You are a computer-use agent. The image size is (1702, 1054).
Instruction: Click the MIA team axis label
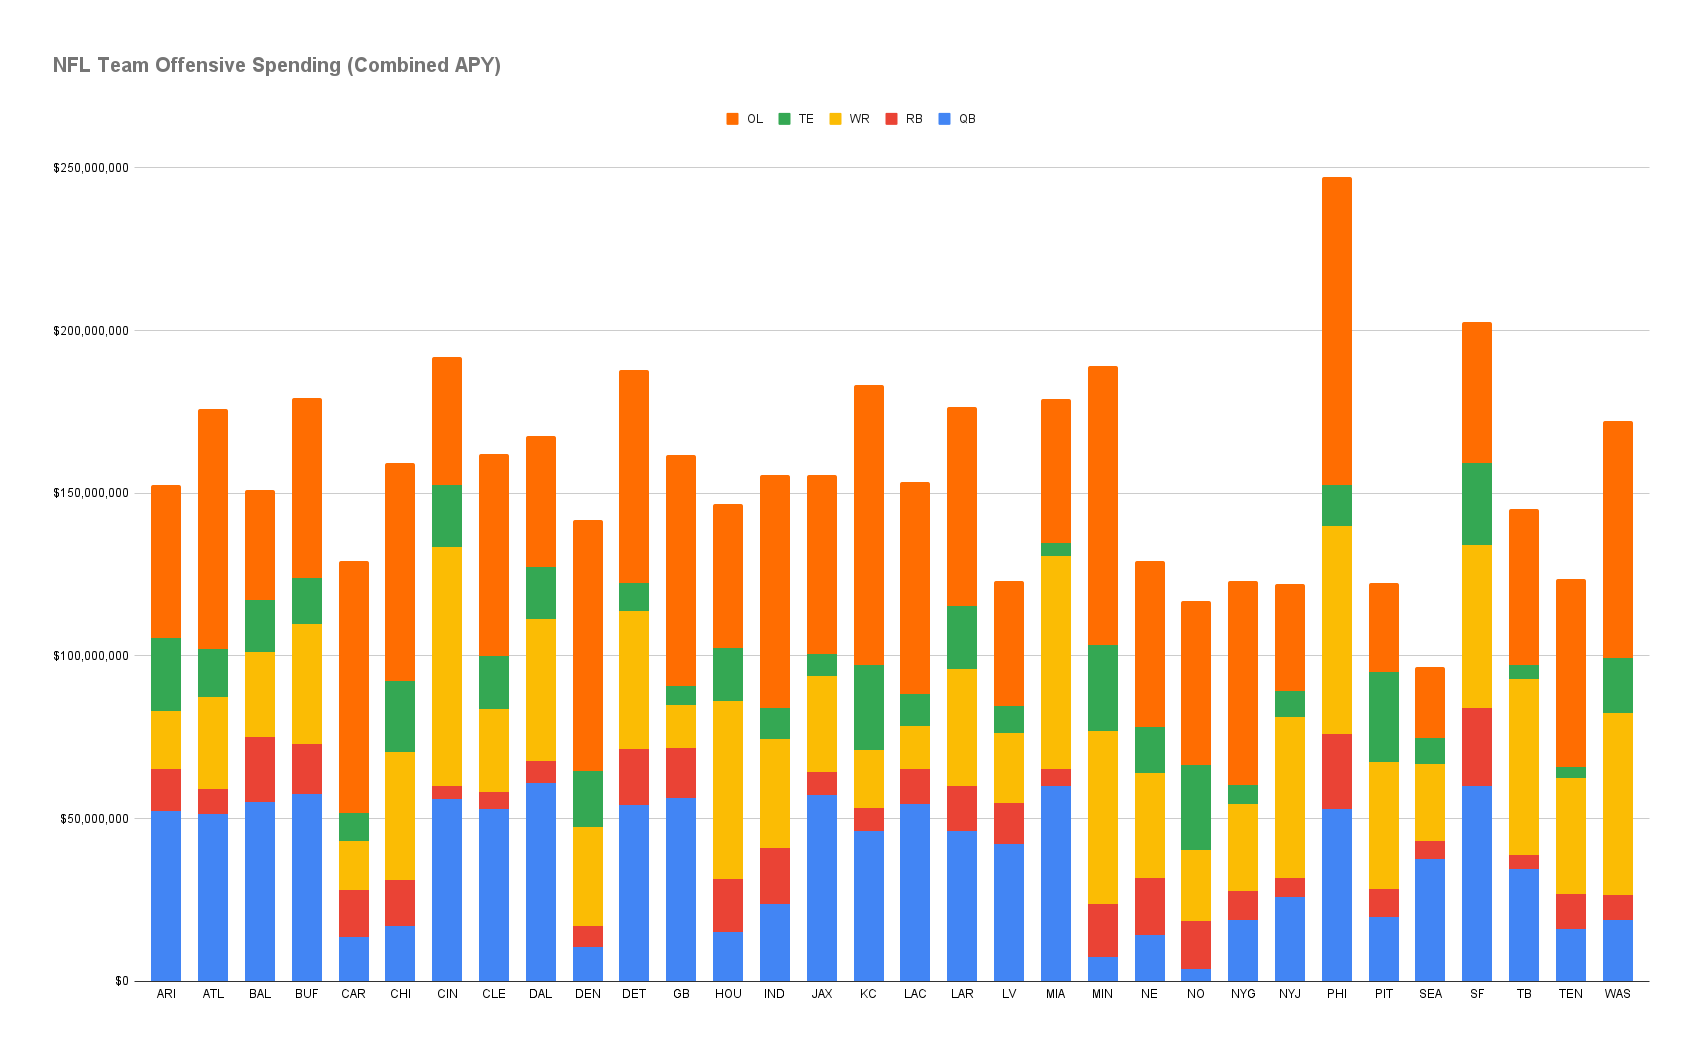1055,994
